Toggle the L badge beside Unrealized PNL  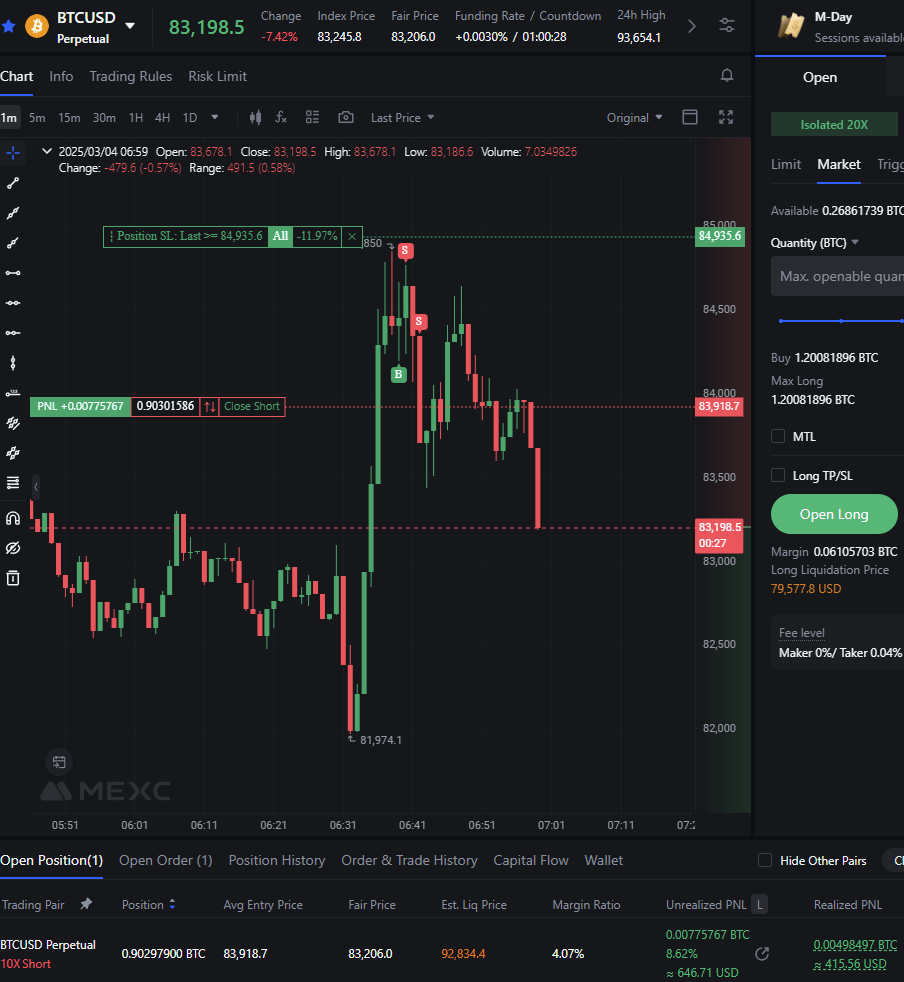(x=760, y=904)
